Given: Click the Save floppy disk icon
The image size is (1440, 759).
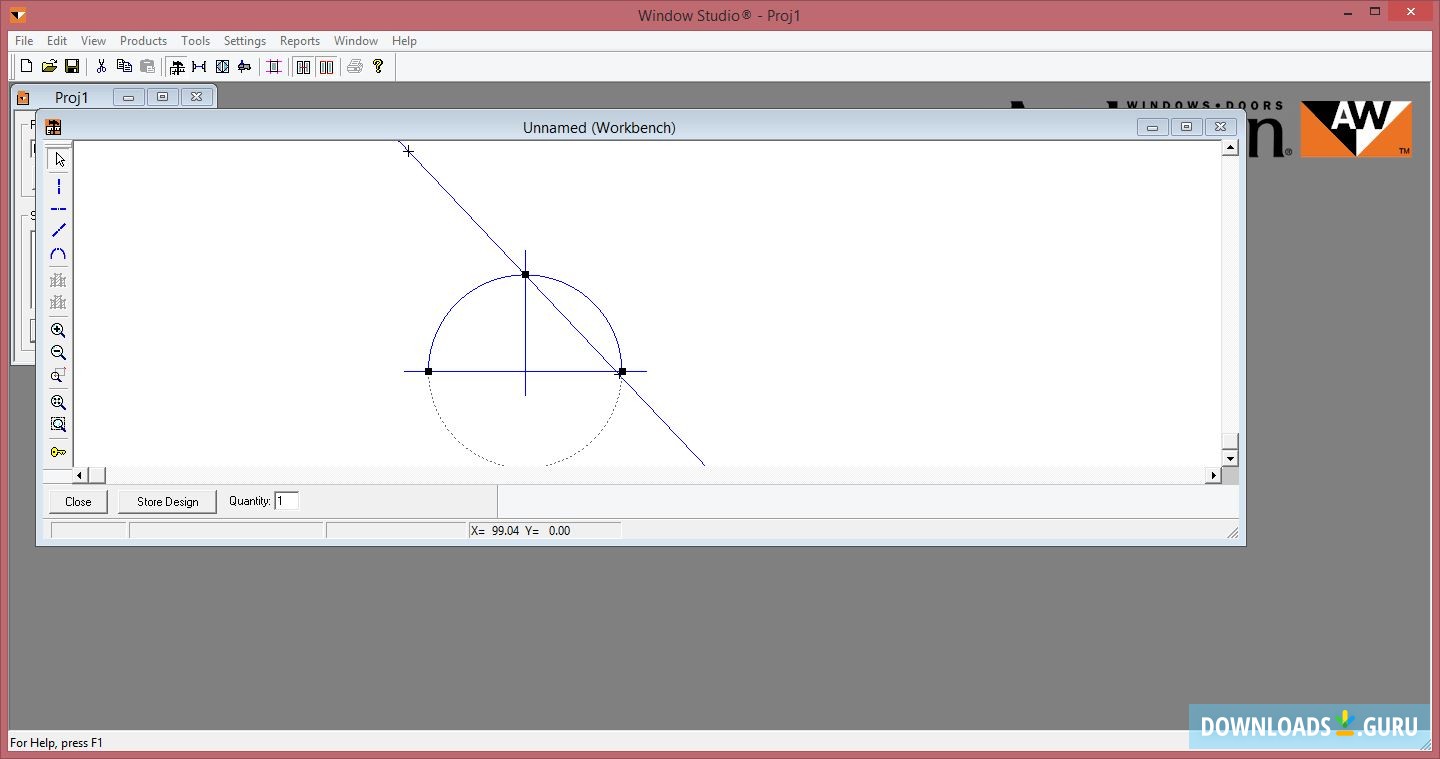Looking at the screenshot, I should pyautogui.click(x=72, y=66).
